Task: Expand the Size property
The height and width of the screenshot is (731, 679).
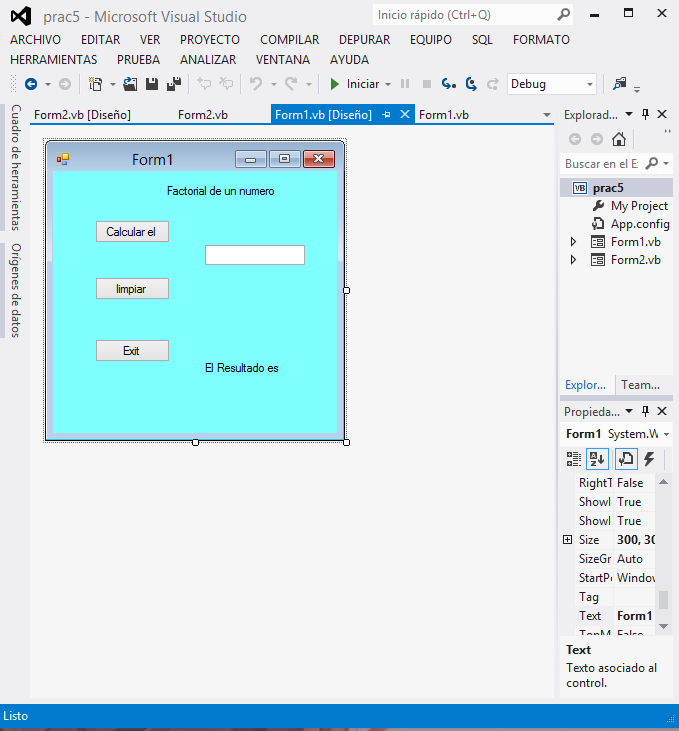Action: [567, 539]
